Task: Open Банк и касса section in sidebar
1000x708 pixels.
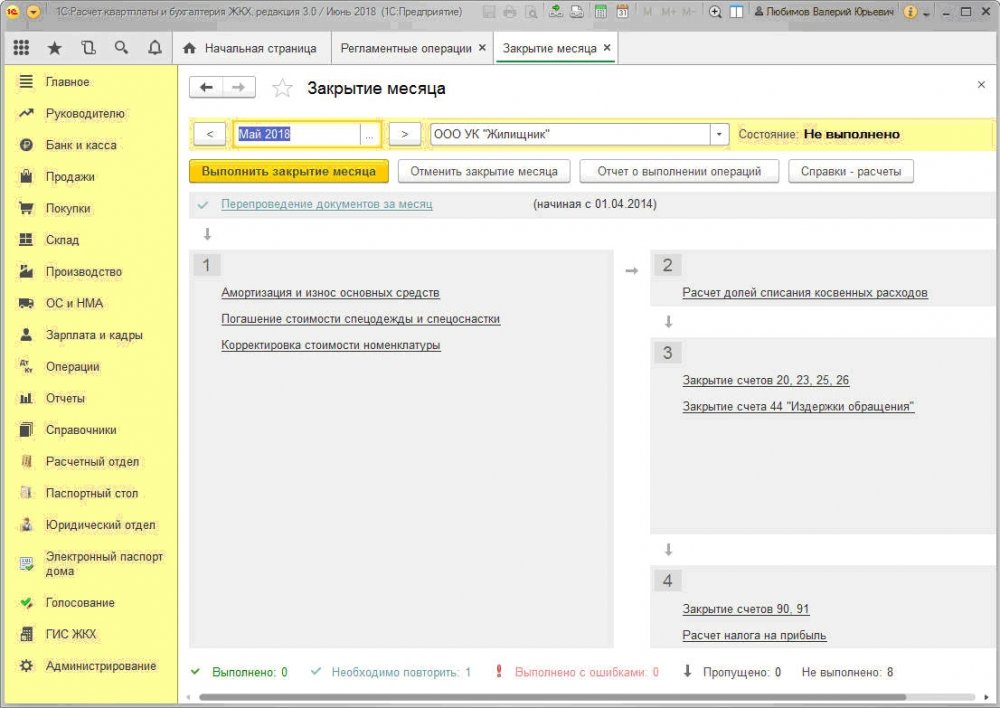Action: pos(81,145)
